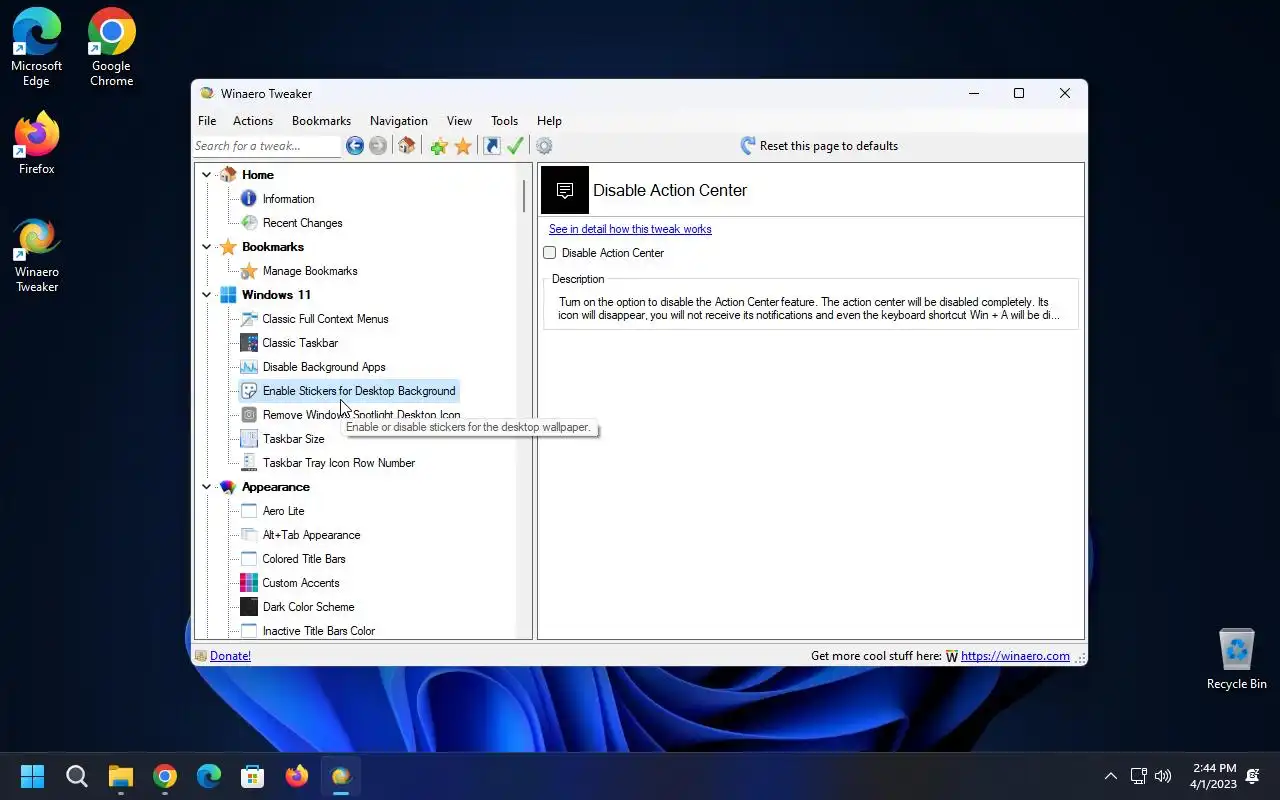Click the Disable Background Apps icon
The image size is (1280, 800).
point(249,367)
